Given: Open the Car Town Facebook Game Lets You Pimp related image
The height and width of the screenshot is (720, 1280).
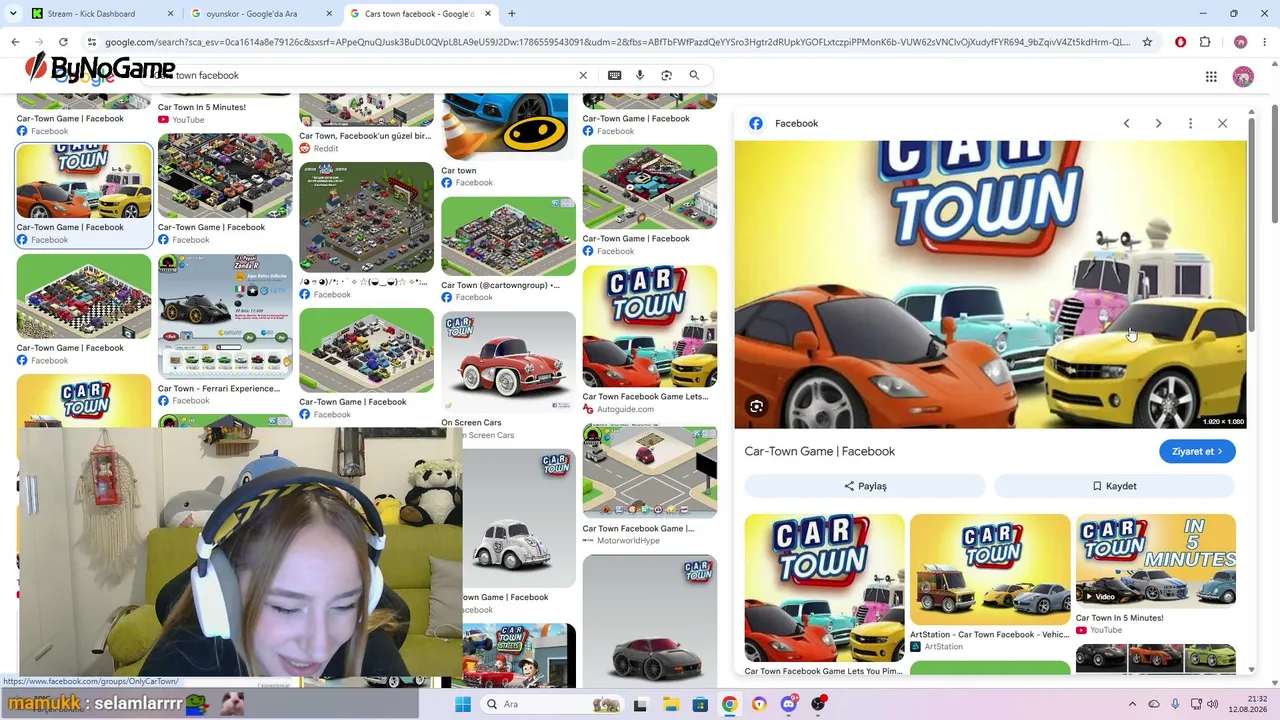Looking at the screenshot, I should coord(824,588).
